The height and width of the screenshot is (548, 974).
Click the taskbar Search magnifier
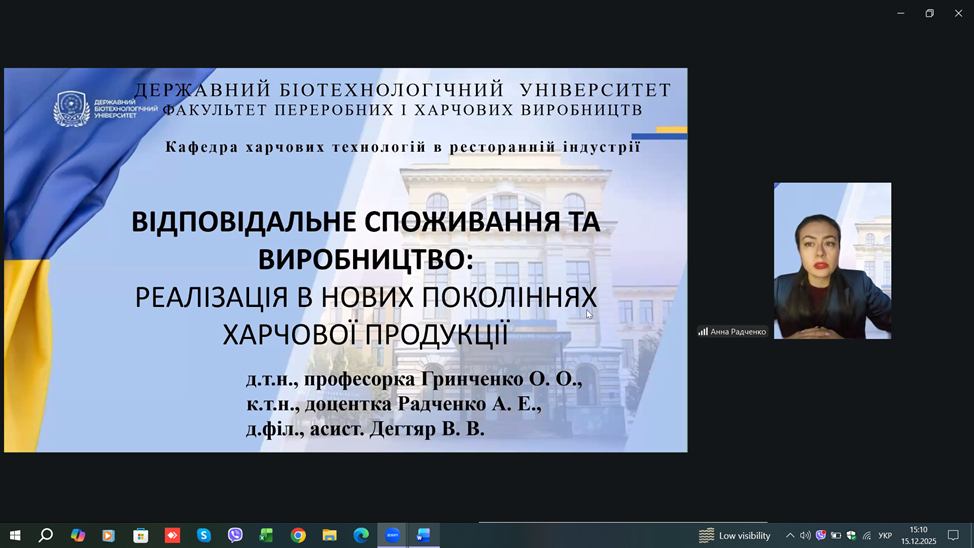coord(46,535)
